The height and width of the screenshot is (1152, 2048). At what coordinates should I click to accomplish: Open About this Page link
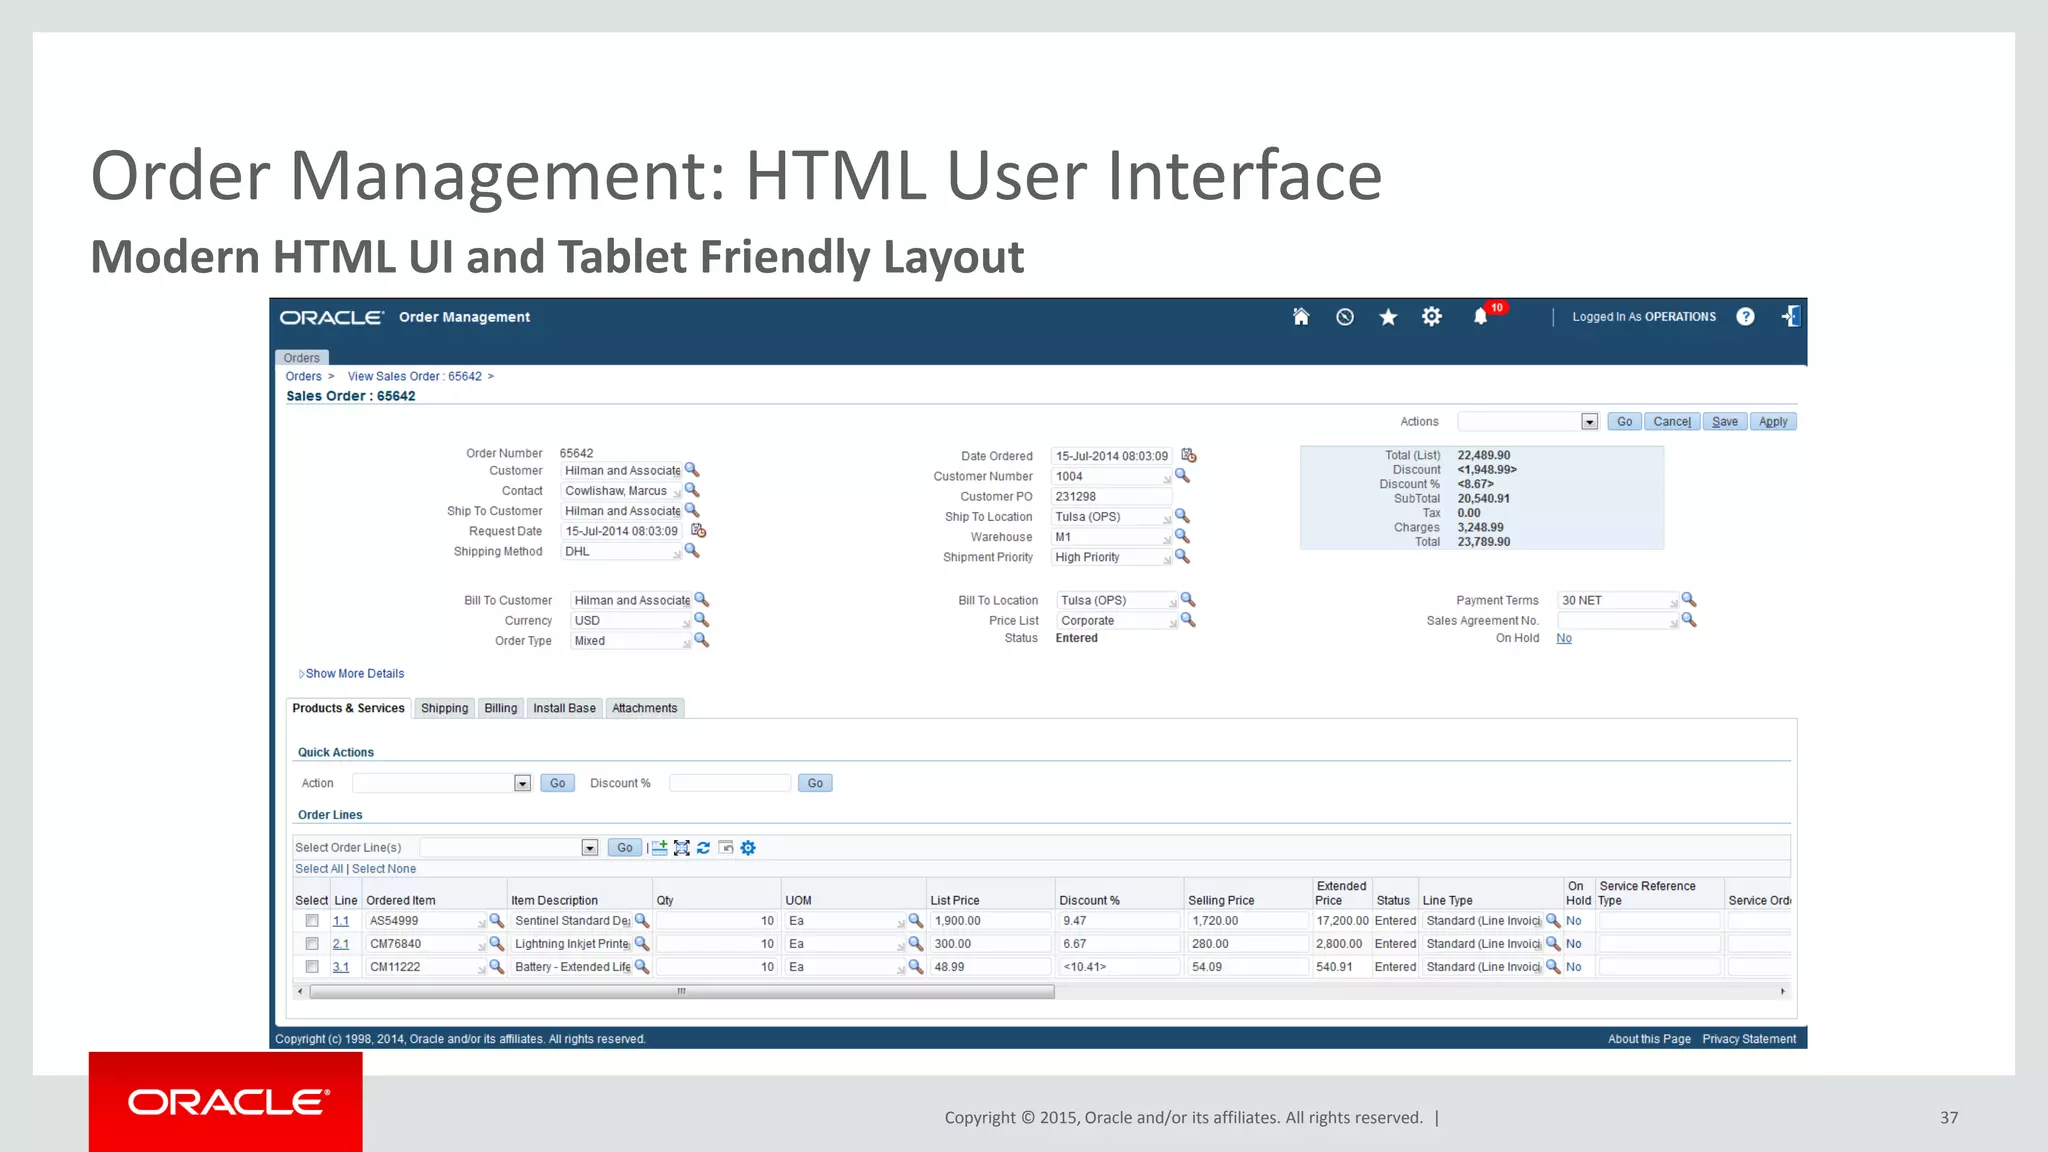tap(1649, 1039)
